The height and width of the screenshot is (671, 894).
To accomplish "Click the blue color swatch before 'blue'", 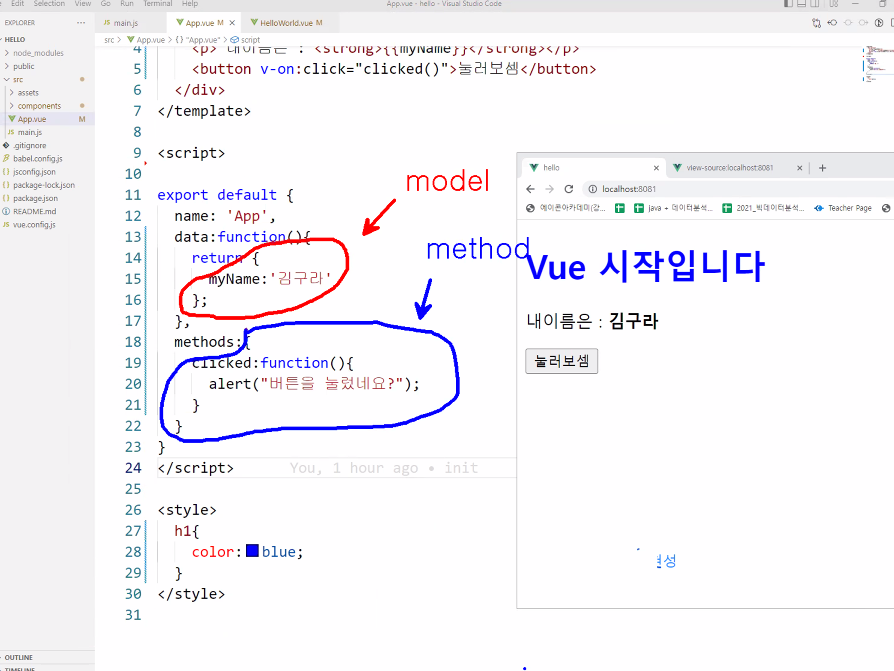I will (252, 551).
